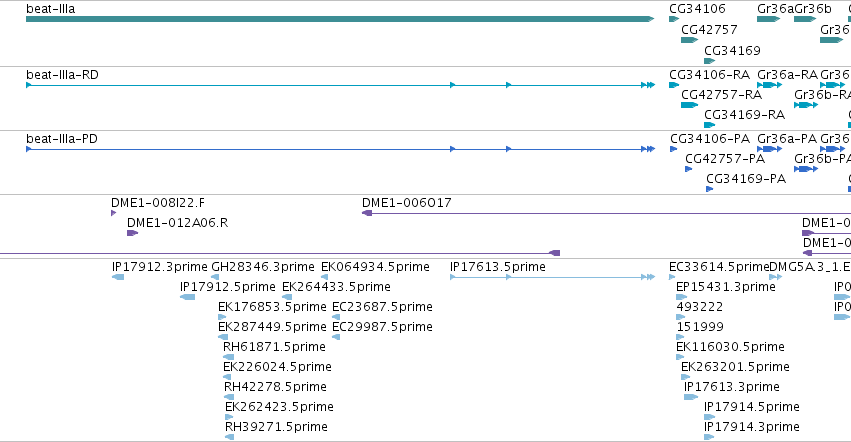Select IP17914.5prime EST label
Viewport: 851px width, 442px height.
point(752,407)
